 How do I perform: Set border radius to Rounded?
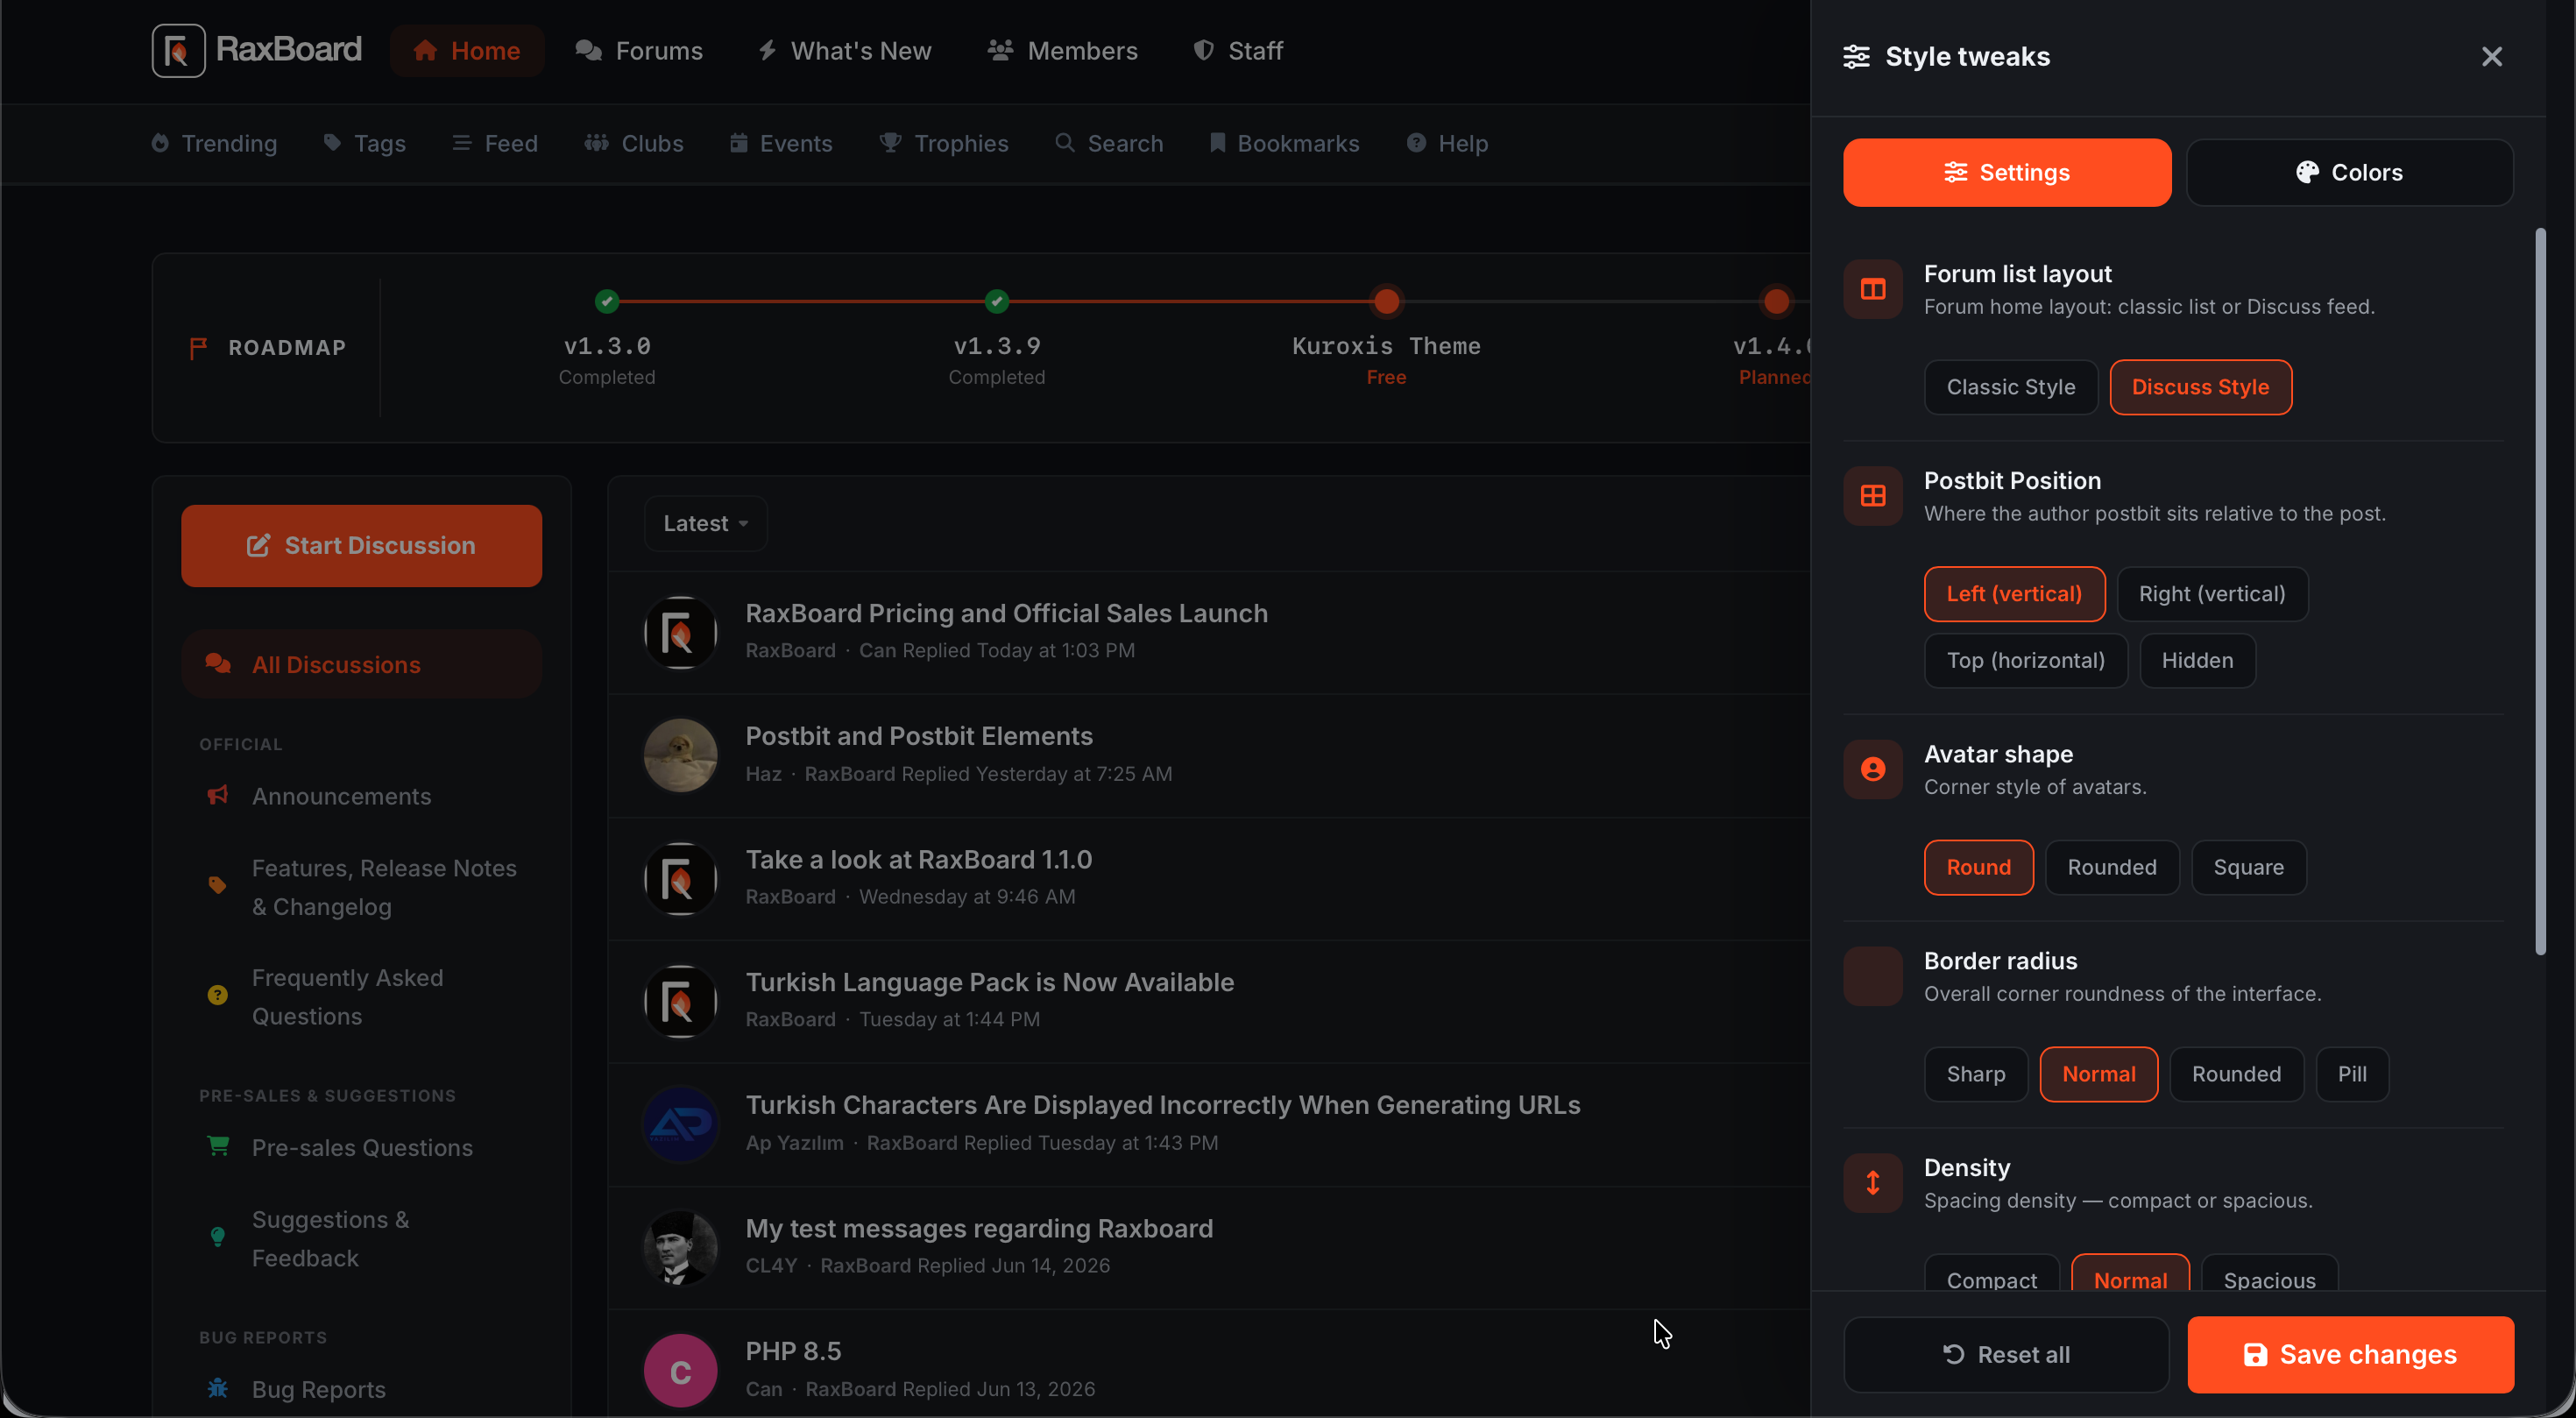(x=2236, y=1074)
